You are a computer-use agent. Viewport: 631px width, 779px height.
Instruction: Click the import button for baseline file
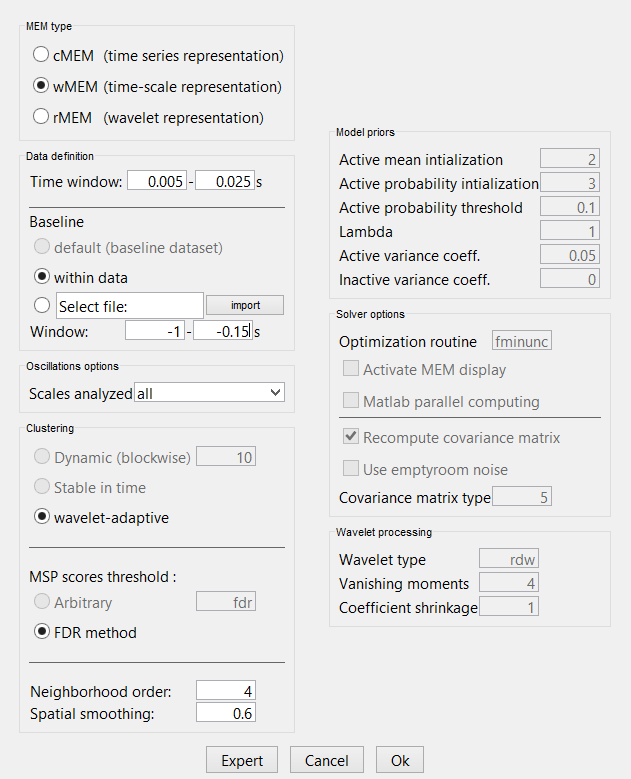244,305
